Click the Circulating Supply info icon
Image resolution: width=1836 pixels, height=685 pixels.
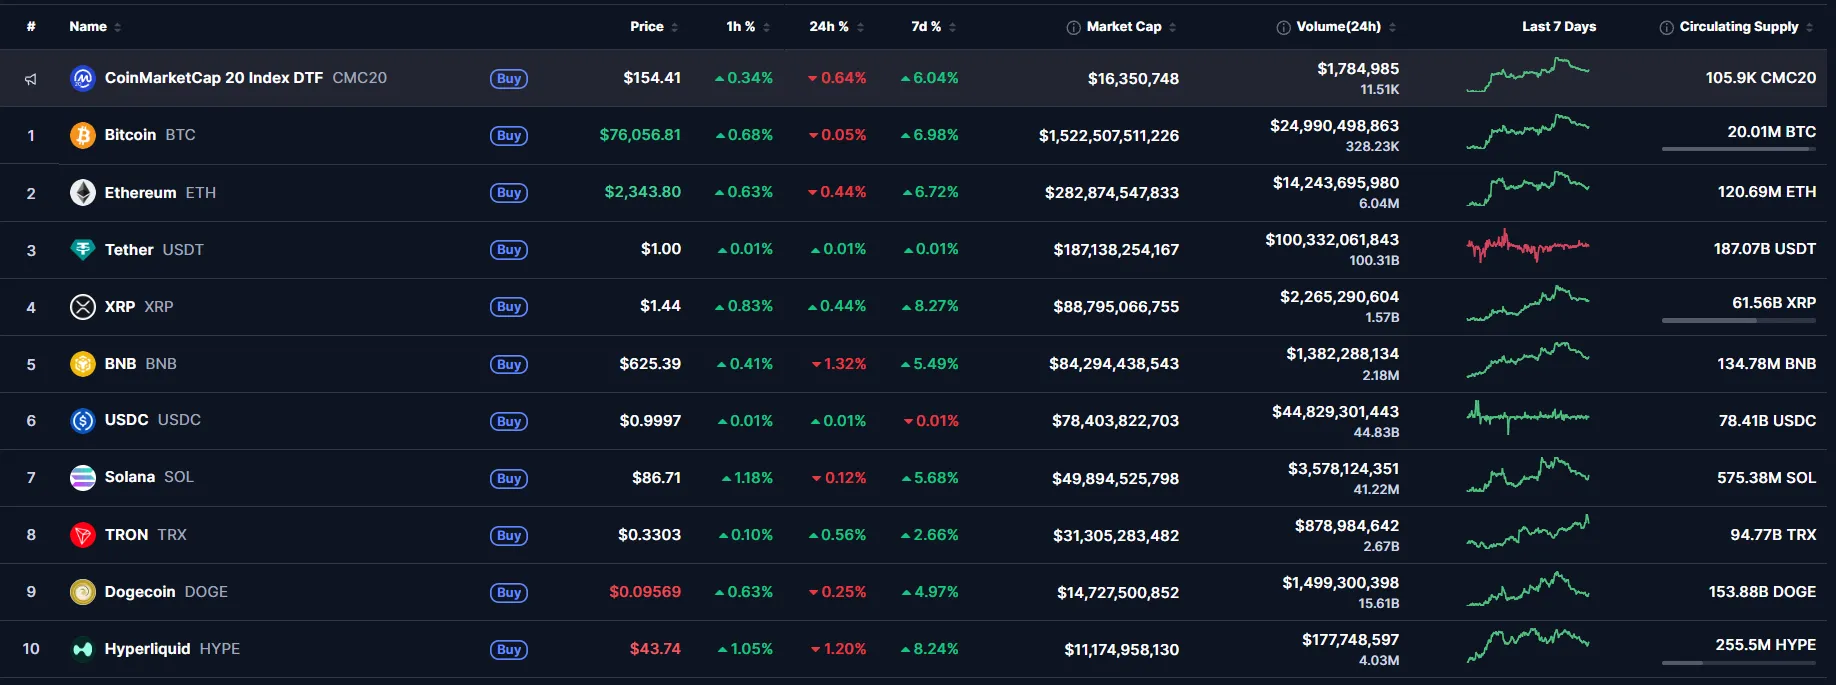click(1666, 28)
